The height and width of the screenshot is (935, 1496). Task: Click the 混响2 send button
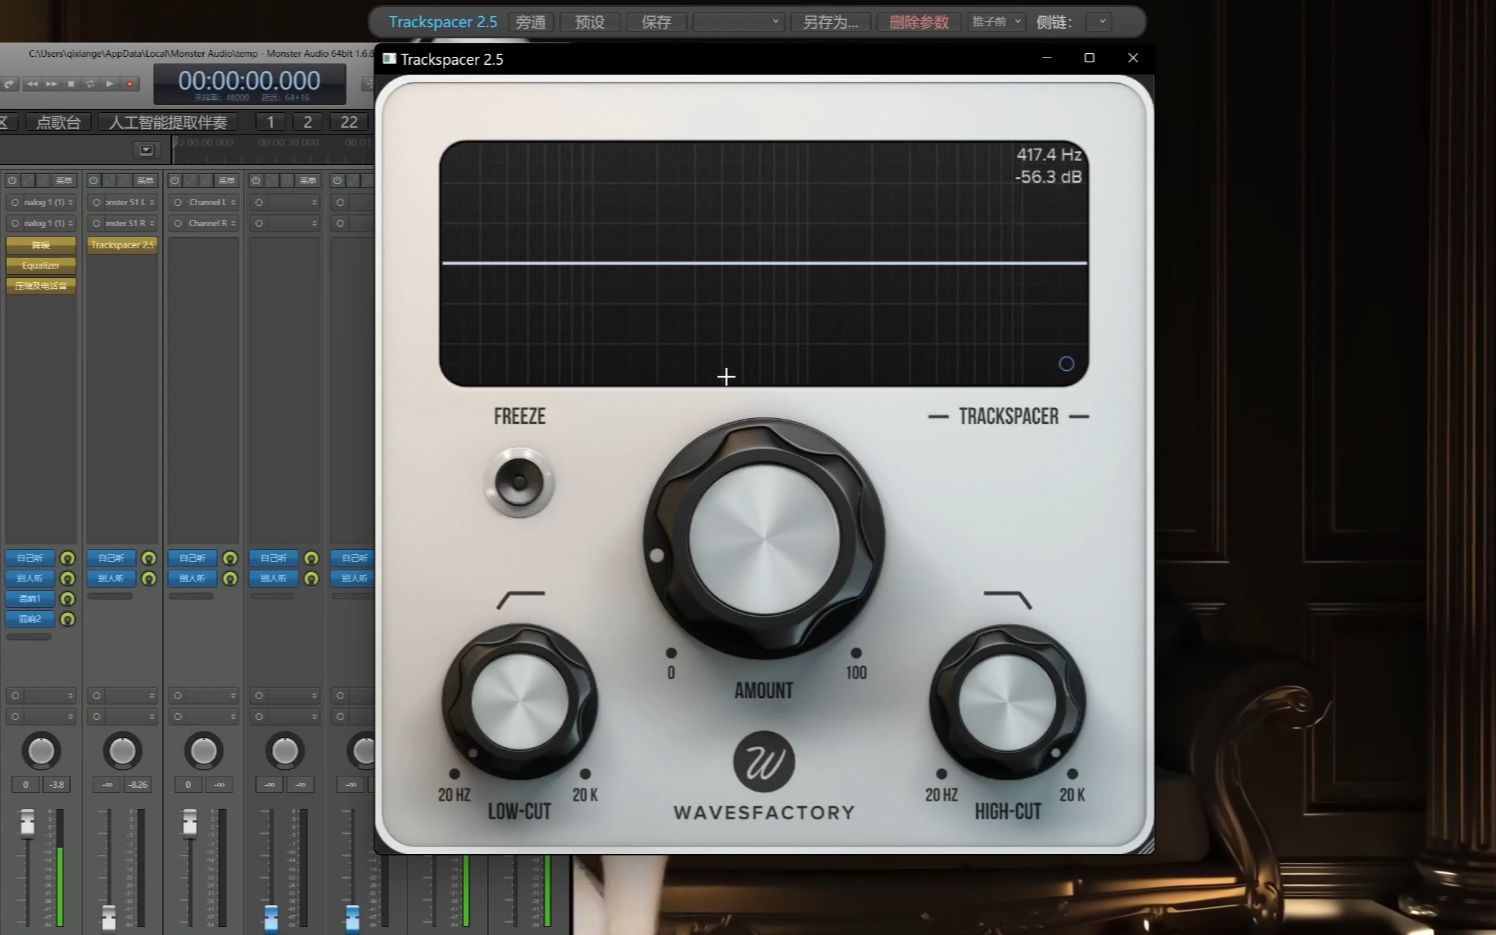tap(30, 619)
